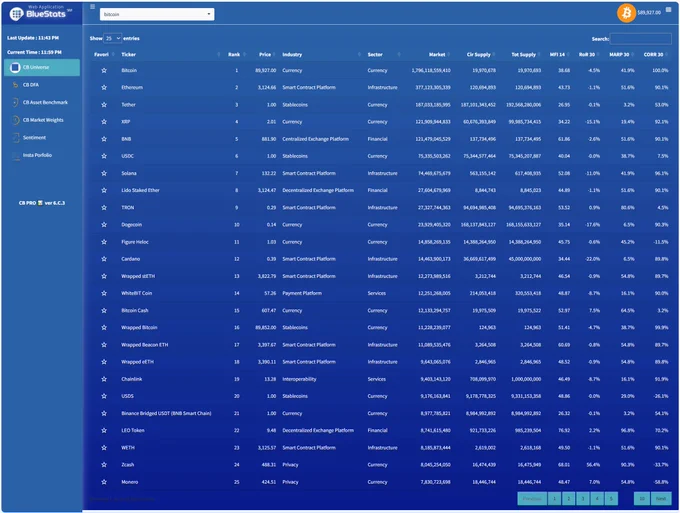
Task: Star Dogecoin as favorite
Action: tap(104, 225)
